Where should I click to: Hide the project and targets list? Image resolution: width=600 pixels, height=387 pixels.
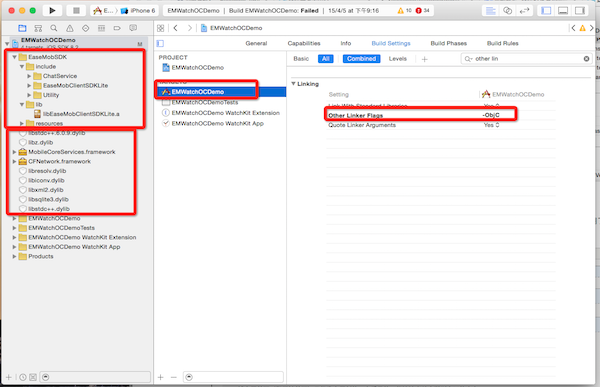pos(160,43)
